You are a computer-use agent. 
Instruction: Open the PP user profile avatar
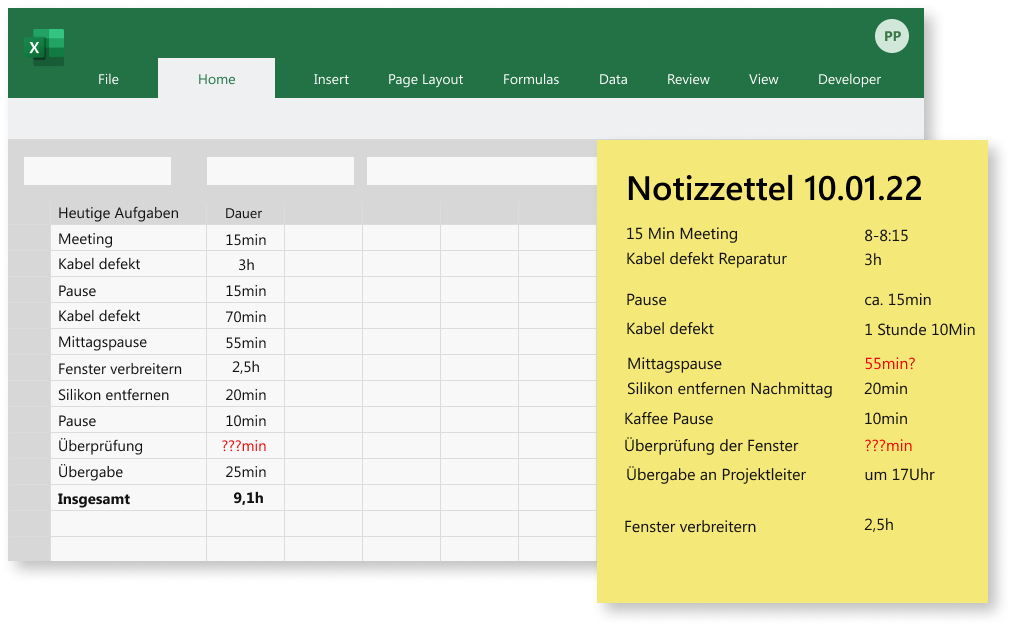[891, 36]
